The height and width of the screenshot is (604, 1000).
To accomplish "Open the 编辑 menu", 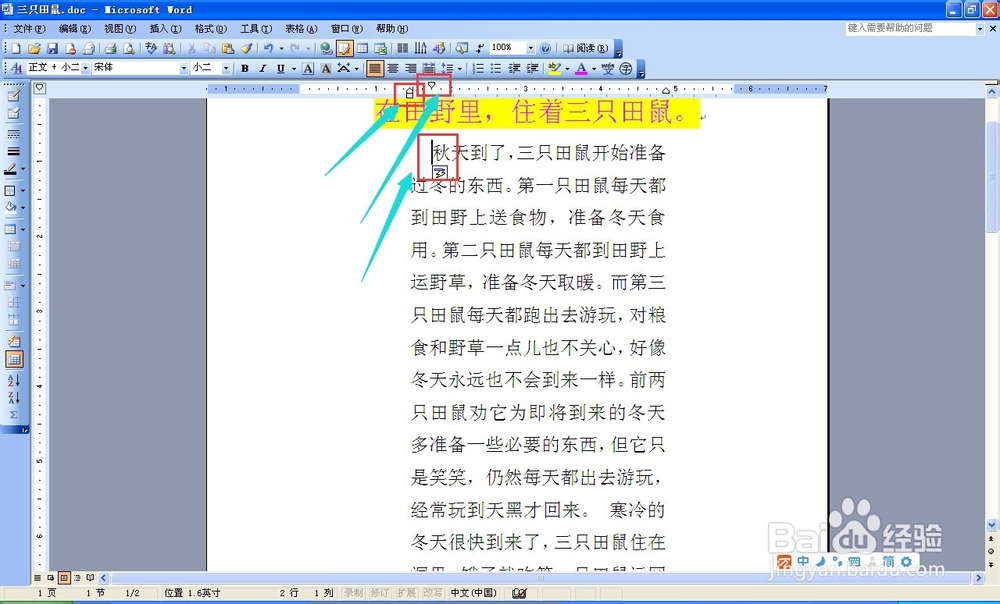I will click(75, 29).
